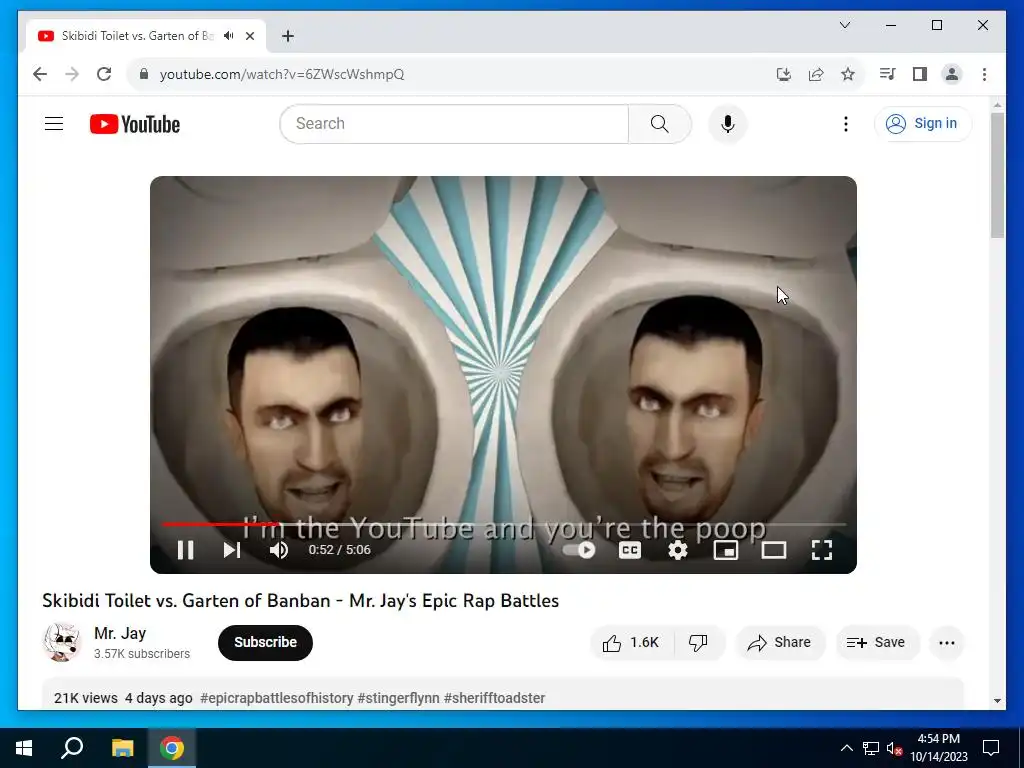
Task: View site information lock icon
Action: [144, 74]
